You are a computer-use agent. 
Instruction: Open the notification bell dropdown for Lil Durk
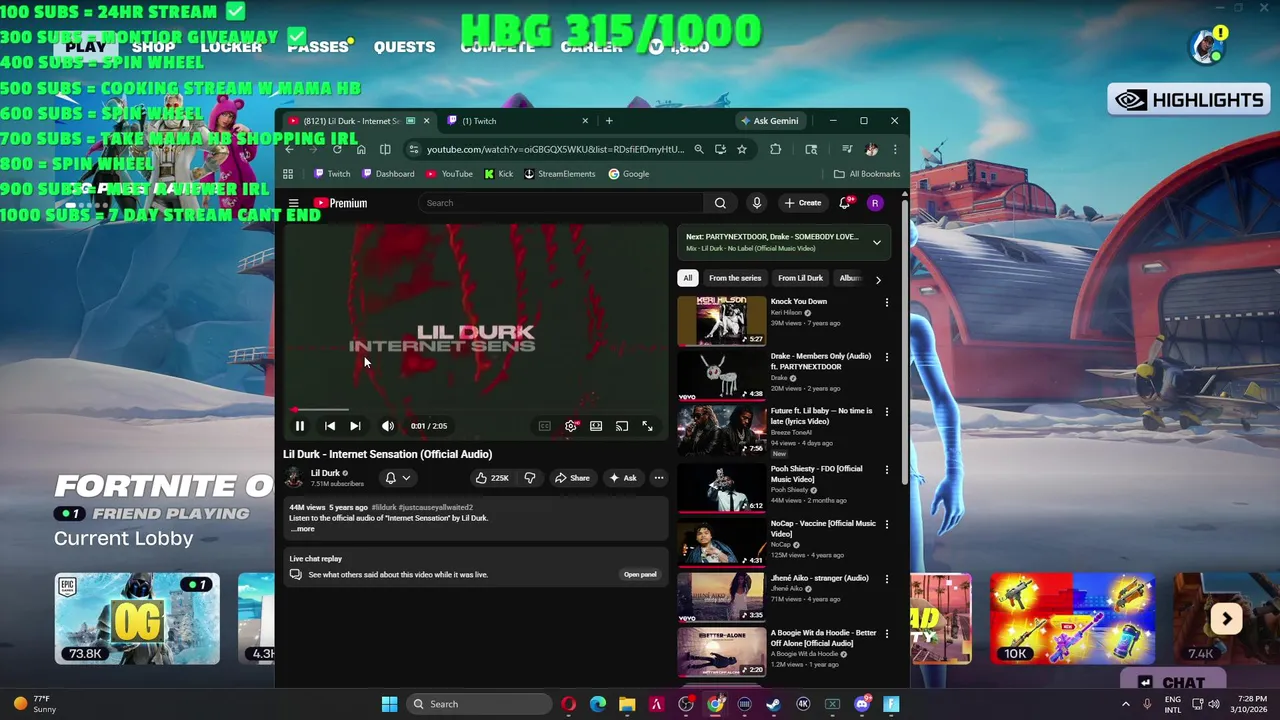(x=398, y=478)
